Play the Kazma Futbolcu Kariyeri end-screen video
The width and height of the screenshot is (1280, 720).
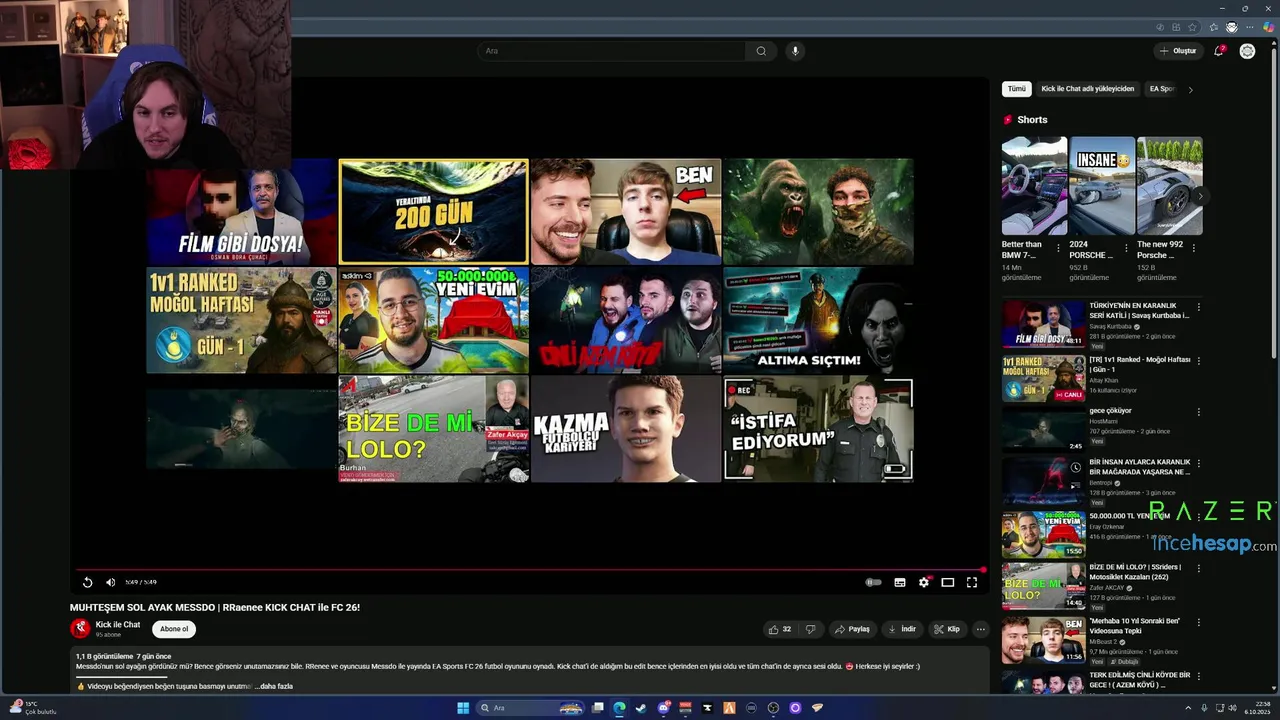pos(626,428)
